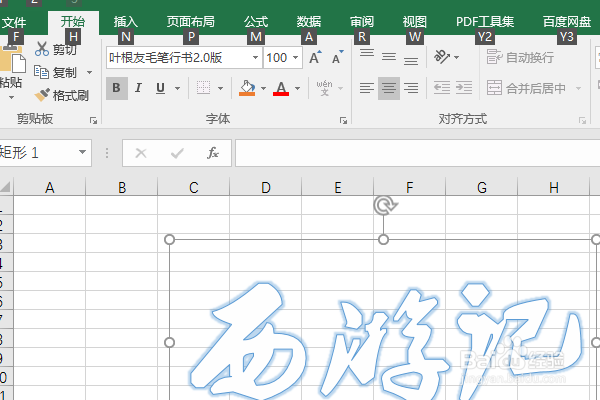The height and width of the screenshot is (400, 600).
Task: Switch to the 页面布局 tab
Action: point(191,22)
